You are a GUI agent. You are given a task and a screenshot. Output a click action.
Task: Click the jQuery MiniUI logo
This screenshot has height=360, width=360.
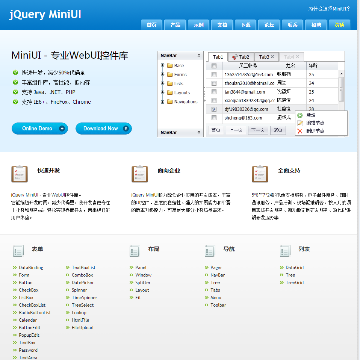click(45, 15)
